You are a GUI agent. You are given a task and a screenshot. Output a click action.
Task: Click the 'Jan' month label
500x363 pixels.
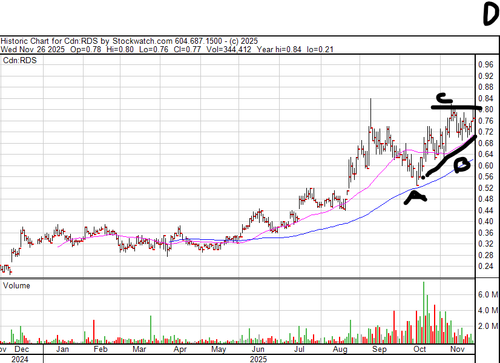click(62, 349)
